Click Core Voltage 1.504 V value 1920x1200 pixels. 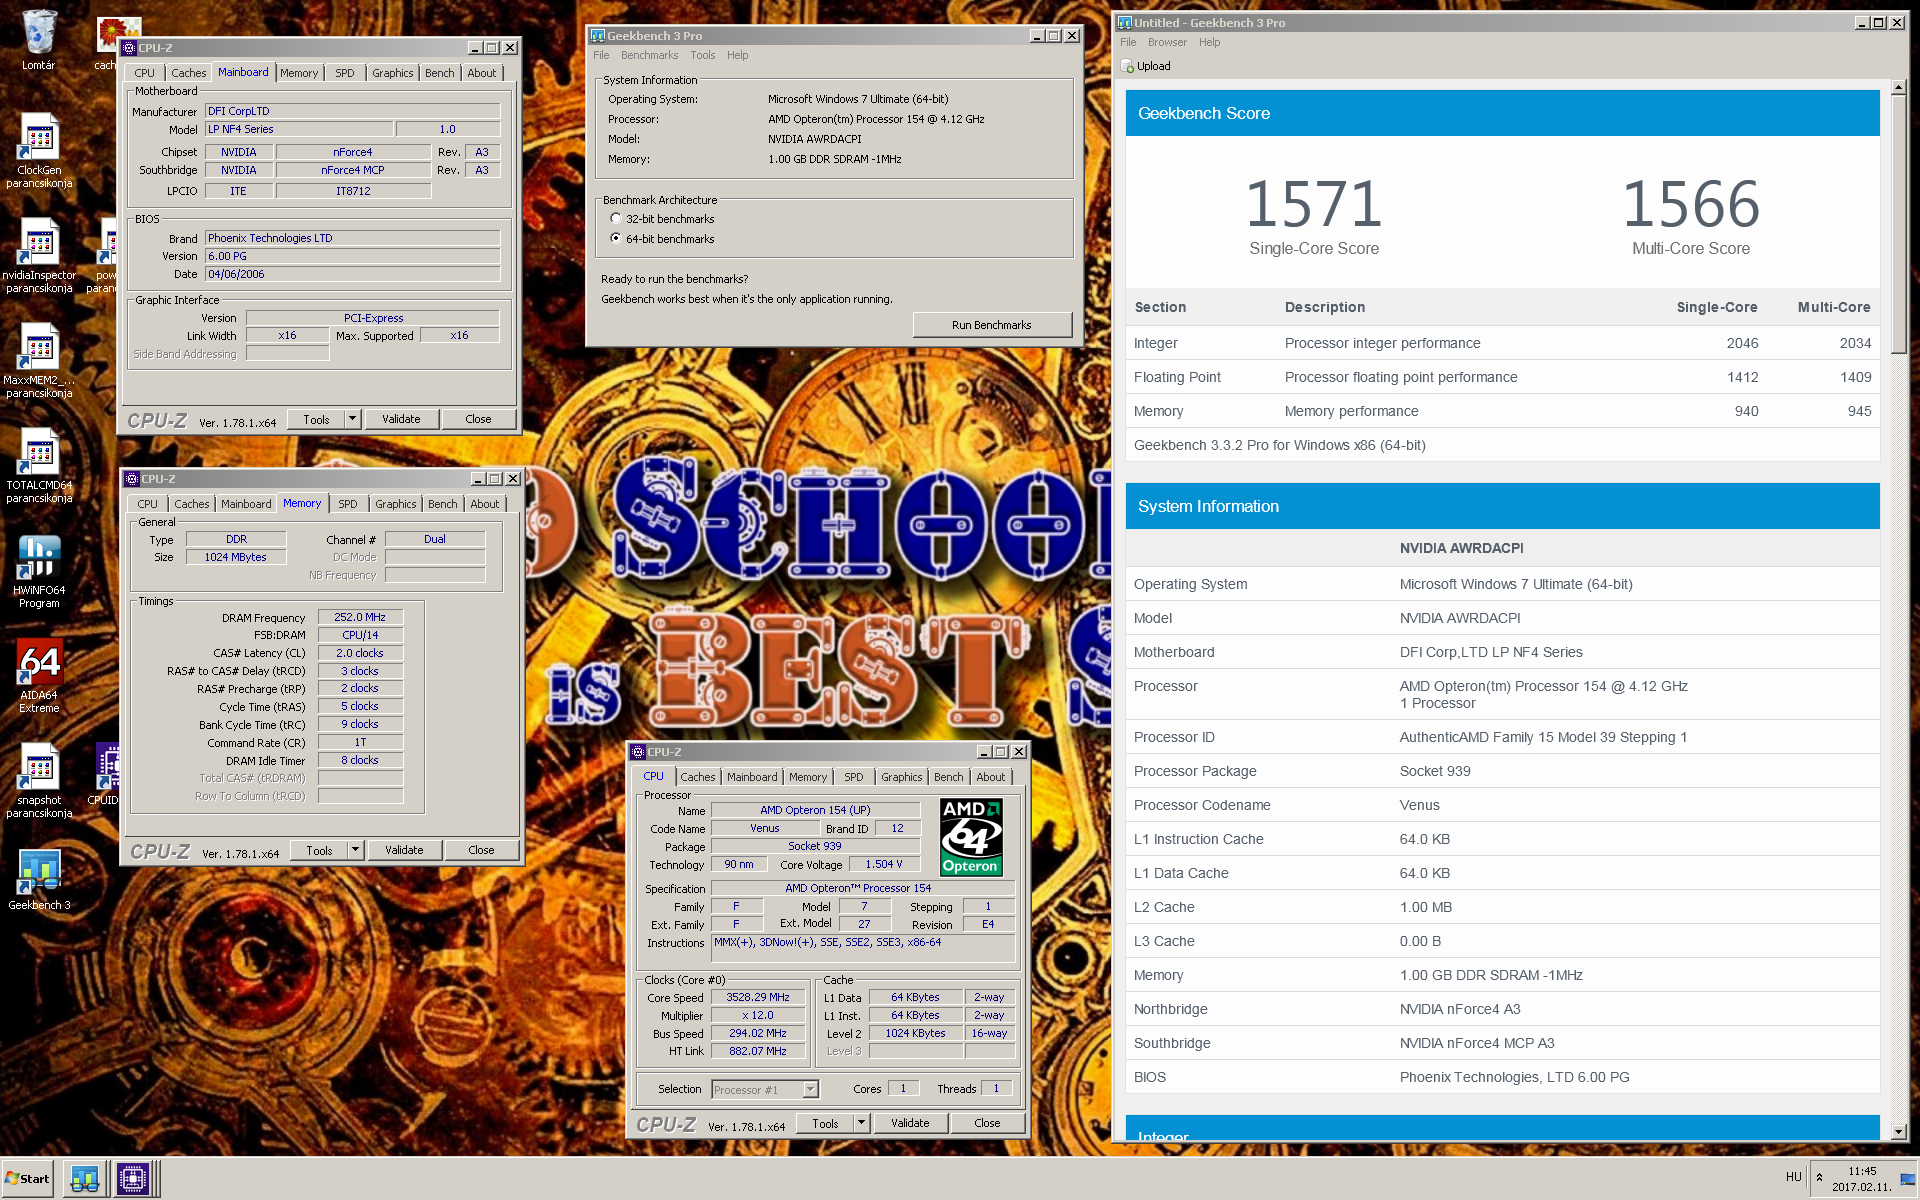coord(884,864)
